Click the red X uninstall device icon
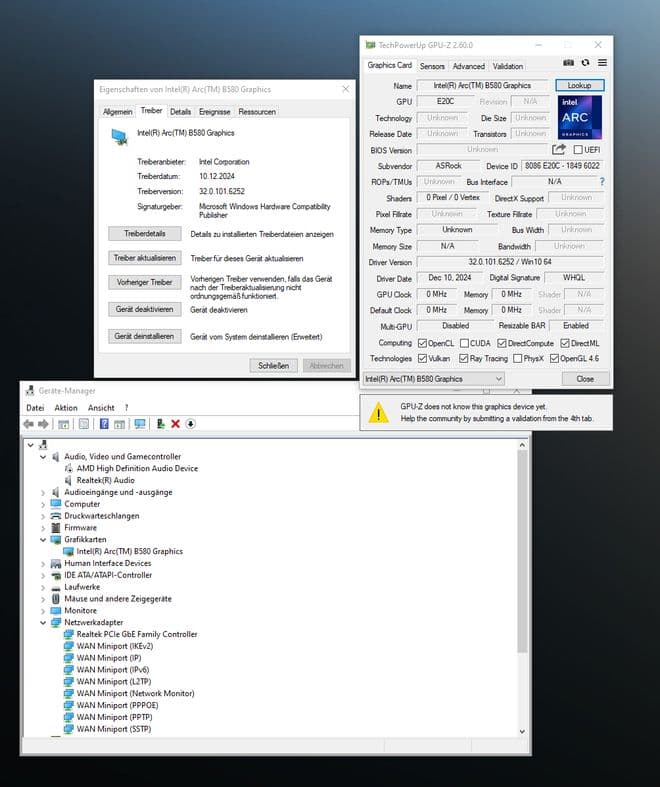This screenshot has width=660, height=787. click(x=175, y=424)
